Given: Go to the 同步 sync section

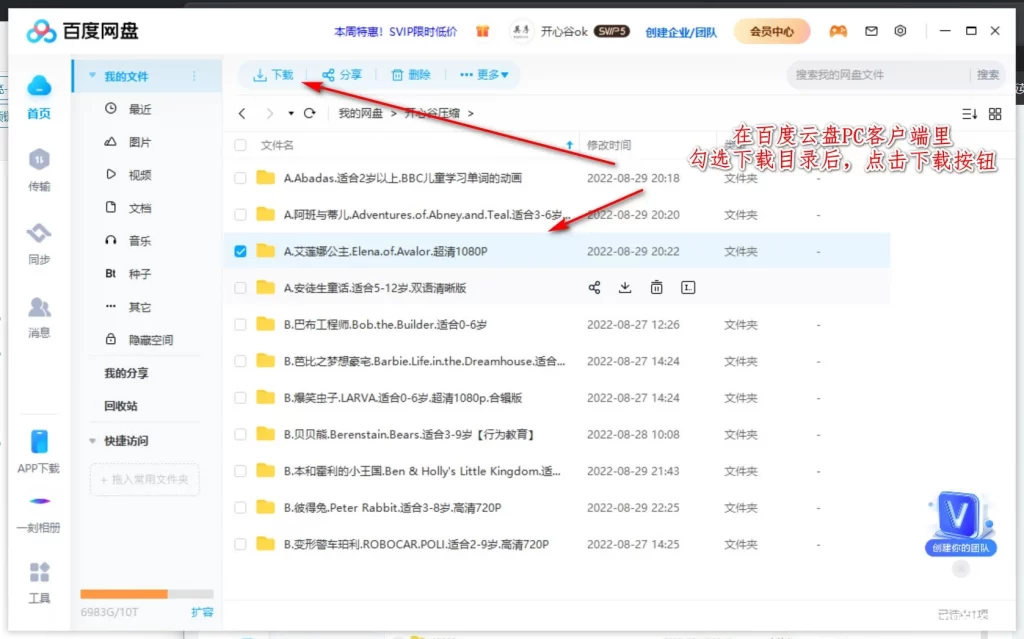Looking at the screenshot, I should point(39,244).
